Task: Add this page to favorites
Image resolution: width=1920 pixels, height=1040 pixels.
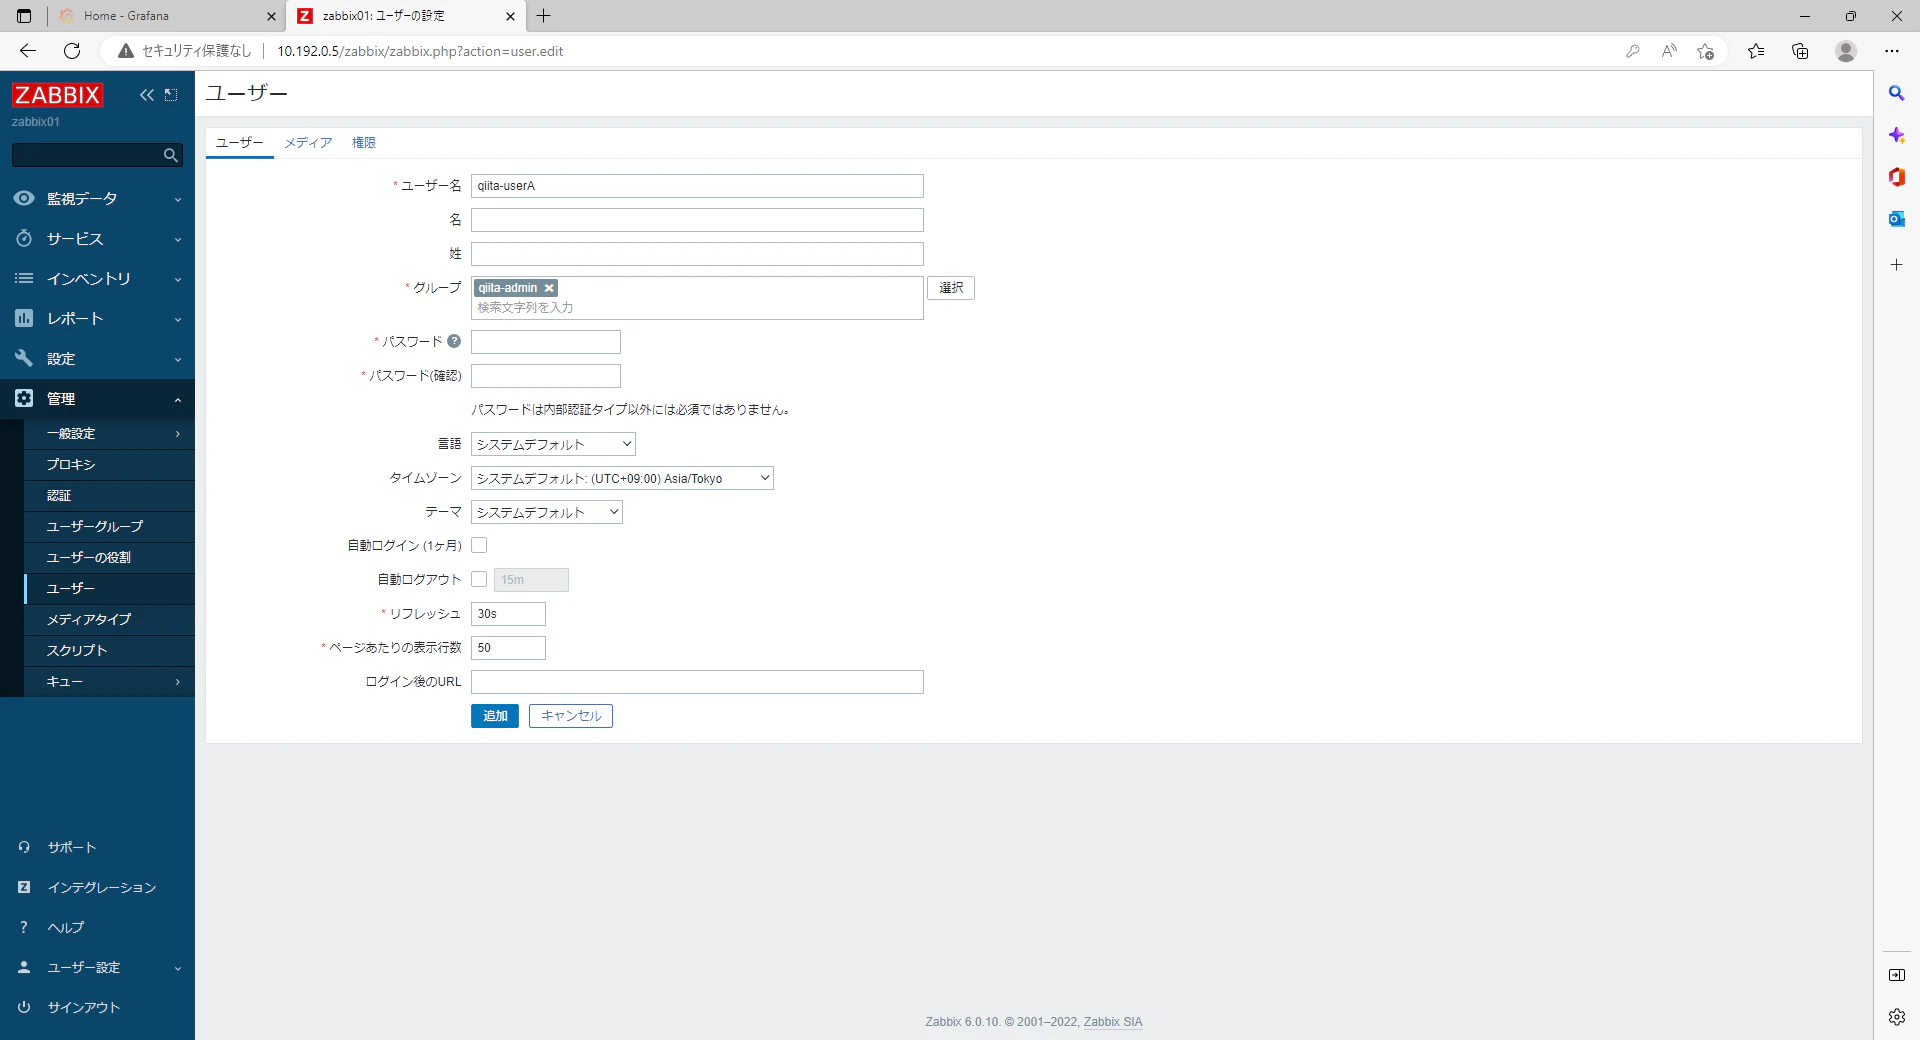Action: (1705, 51)
